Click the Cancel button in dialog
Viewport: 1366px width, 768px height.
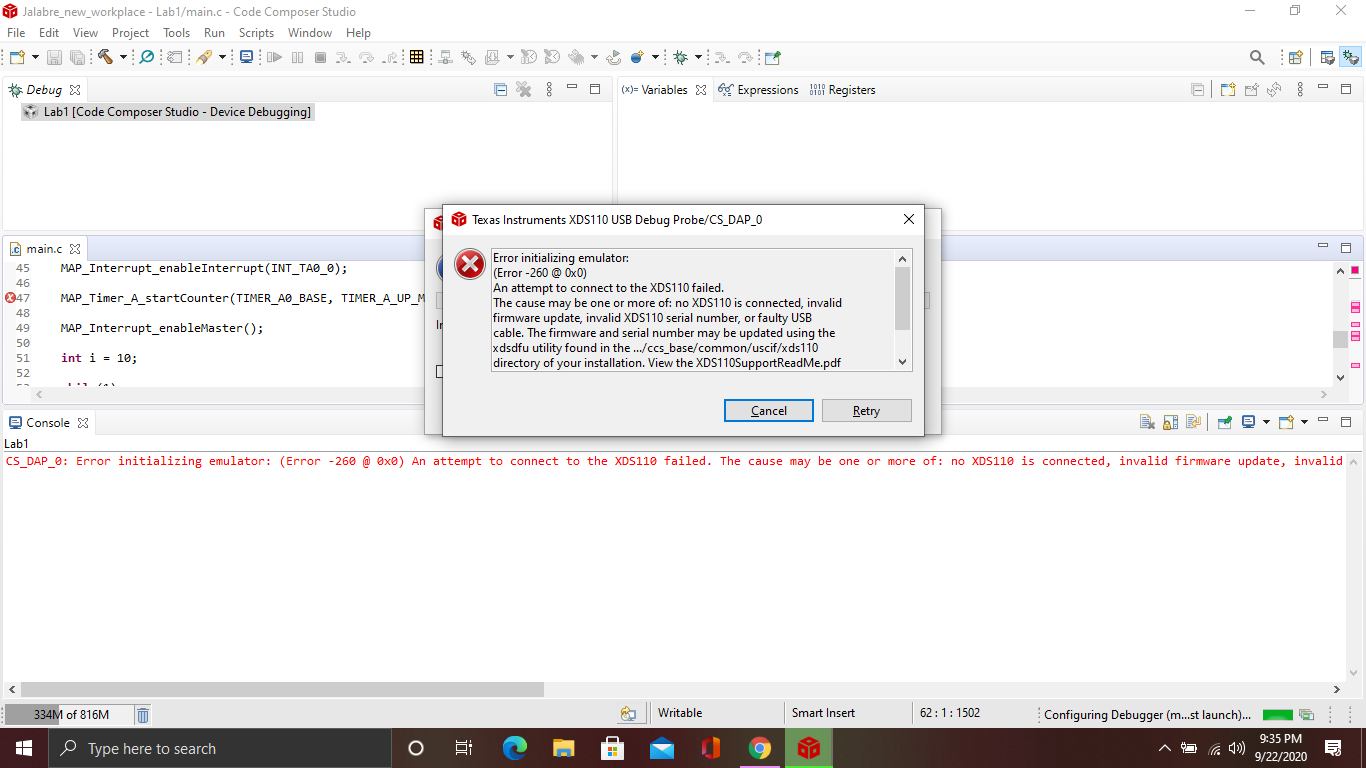[768, 411]
